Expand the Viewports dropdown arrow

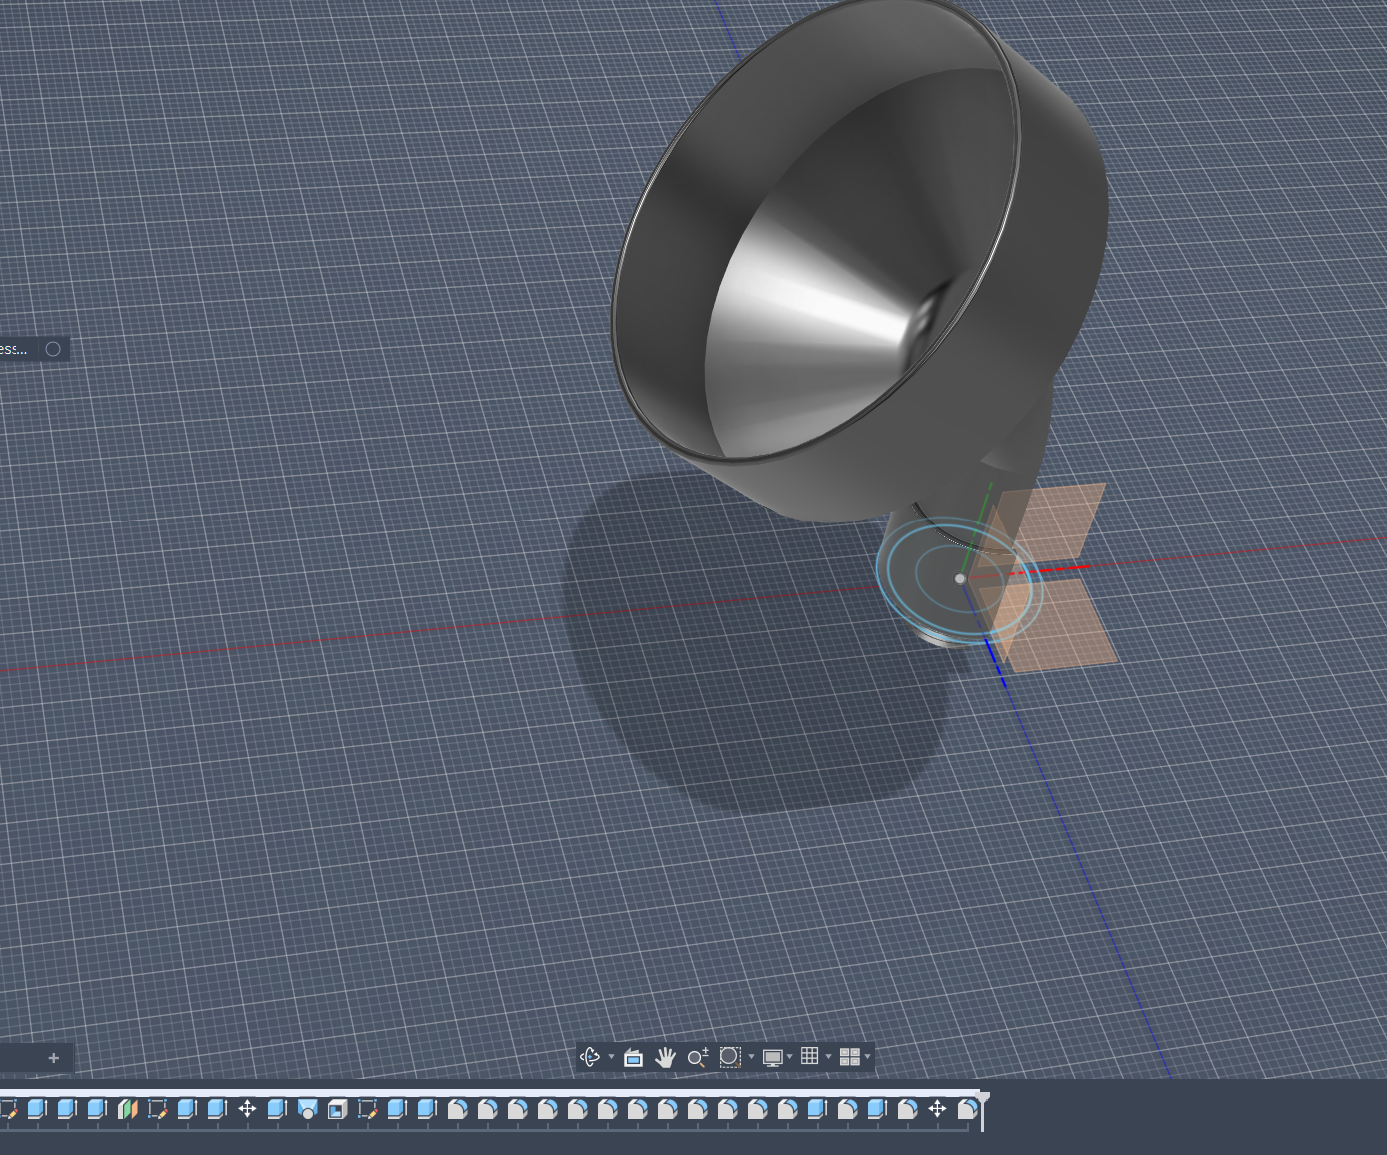[867, 1057]
